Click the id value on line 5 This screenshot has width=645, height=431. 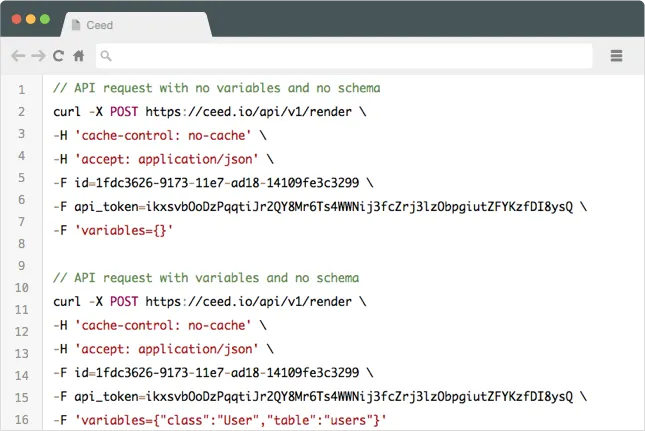pyautogui.click(x=227, y=183)
